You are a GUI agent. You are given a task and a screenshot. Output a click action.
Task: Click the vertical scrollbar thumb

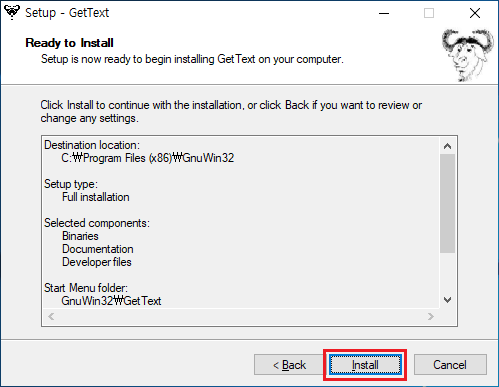pos(447,203)
